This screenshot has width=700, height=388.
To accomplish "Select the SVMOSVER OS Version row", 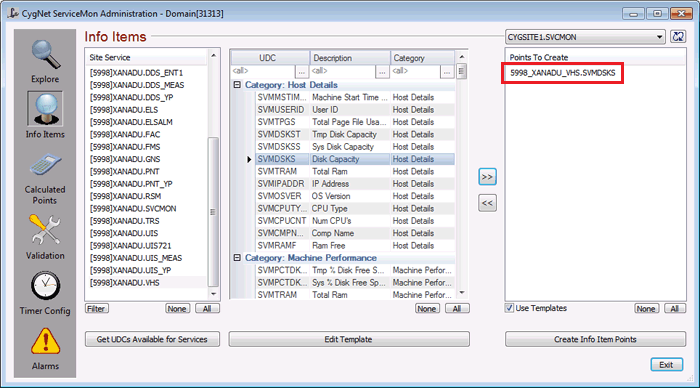I will (x=355, y=196).
